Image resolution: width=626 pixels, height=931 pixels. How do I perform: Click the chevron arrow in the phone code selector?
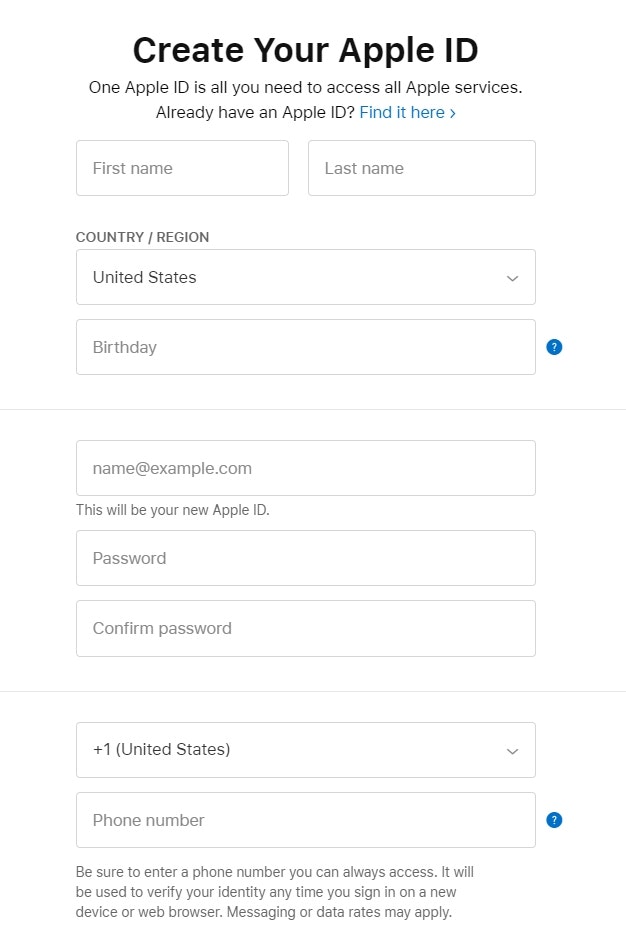coord(512,751)
